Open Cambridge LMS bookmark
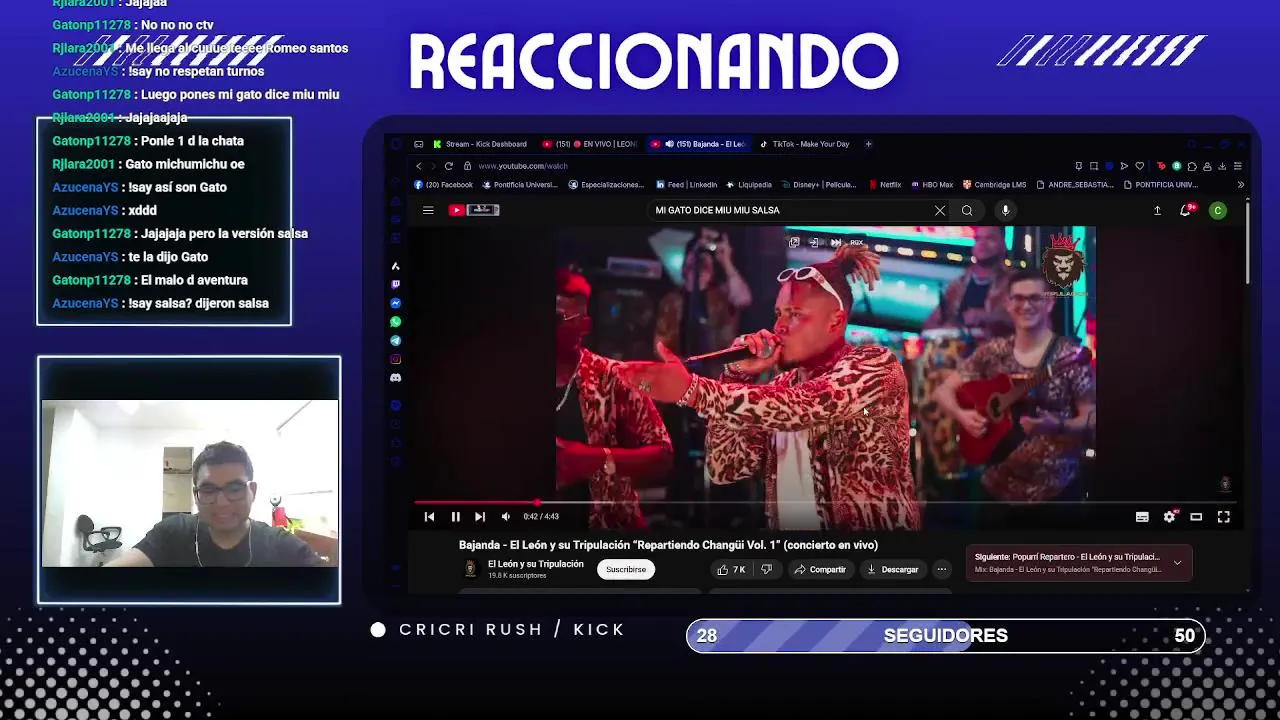The height and width of the screenshot is (720, 1280). (995, 185)
